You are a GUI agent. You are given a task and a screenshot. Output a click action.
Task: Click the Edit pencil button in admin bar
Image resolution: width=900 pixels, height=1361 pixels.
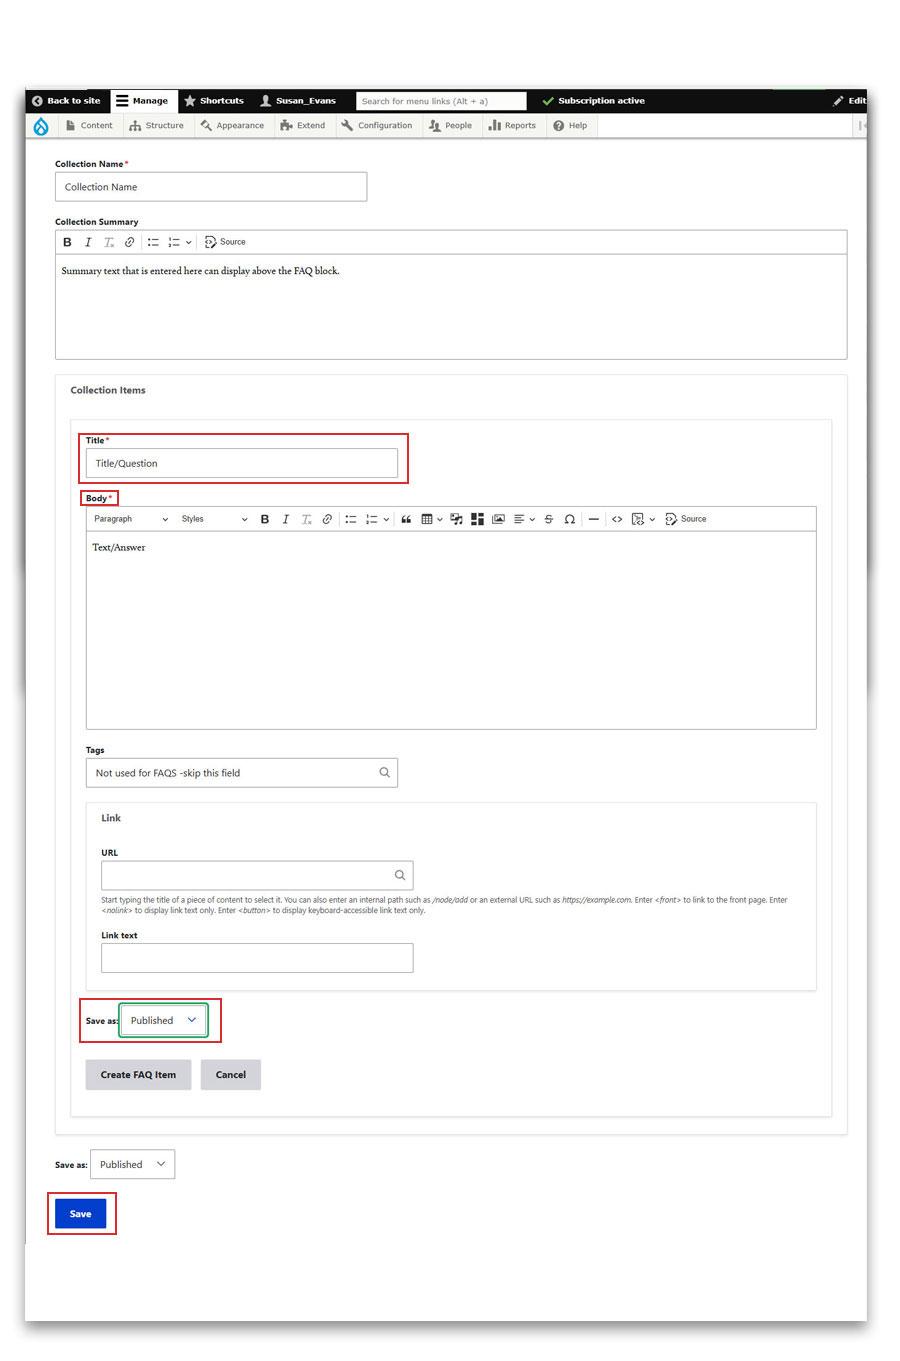click(x=849, y=101)
